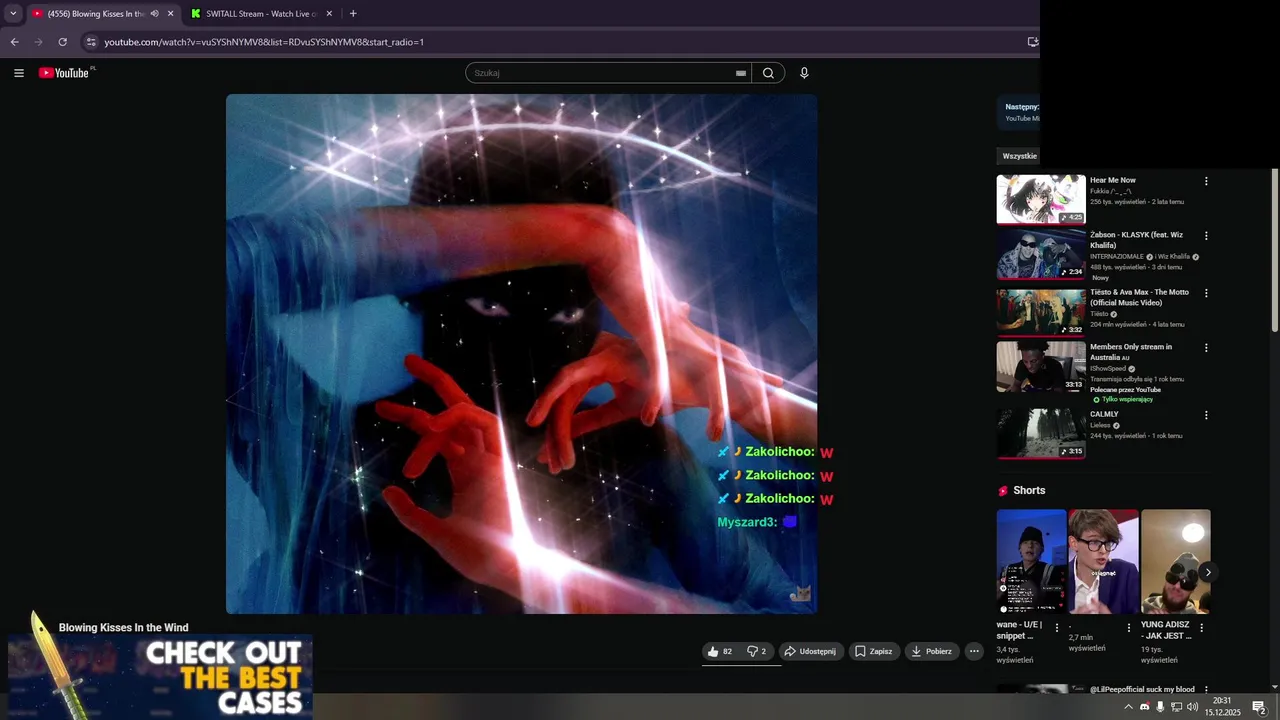Viewport: 1280px width, 720px height.
Task: Show hidden tray icons chevron
Action: 1128,707
